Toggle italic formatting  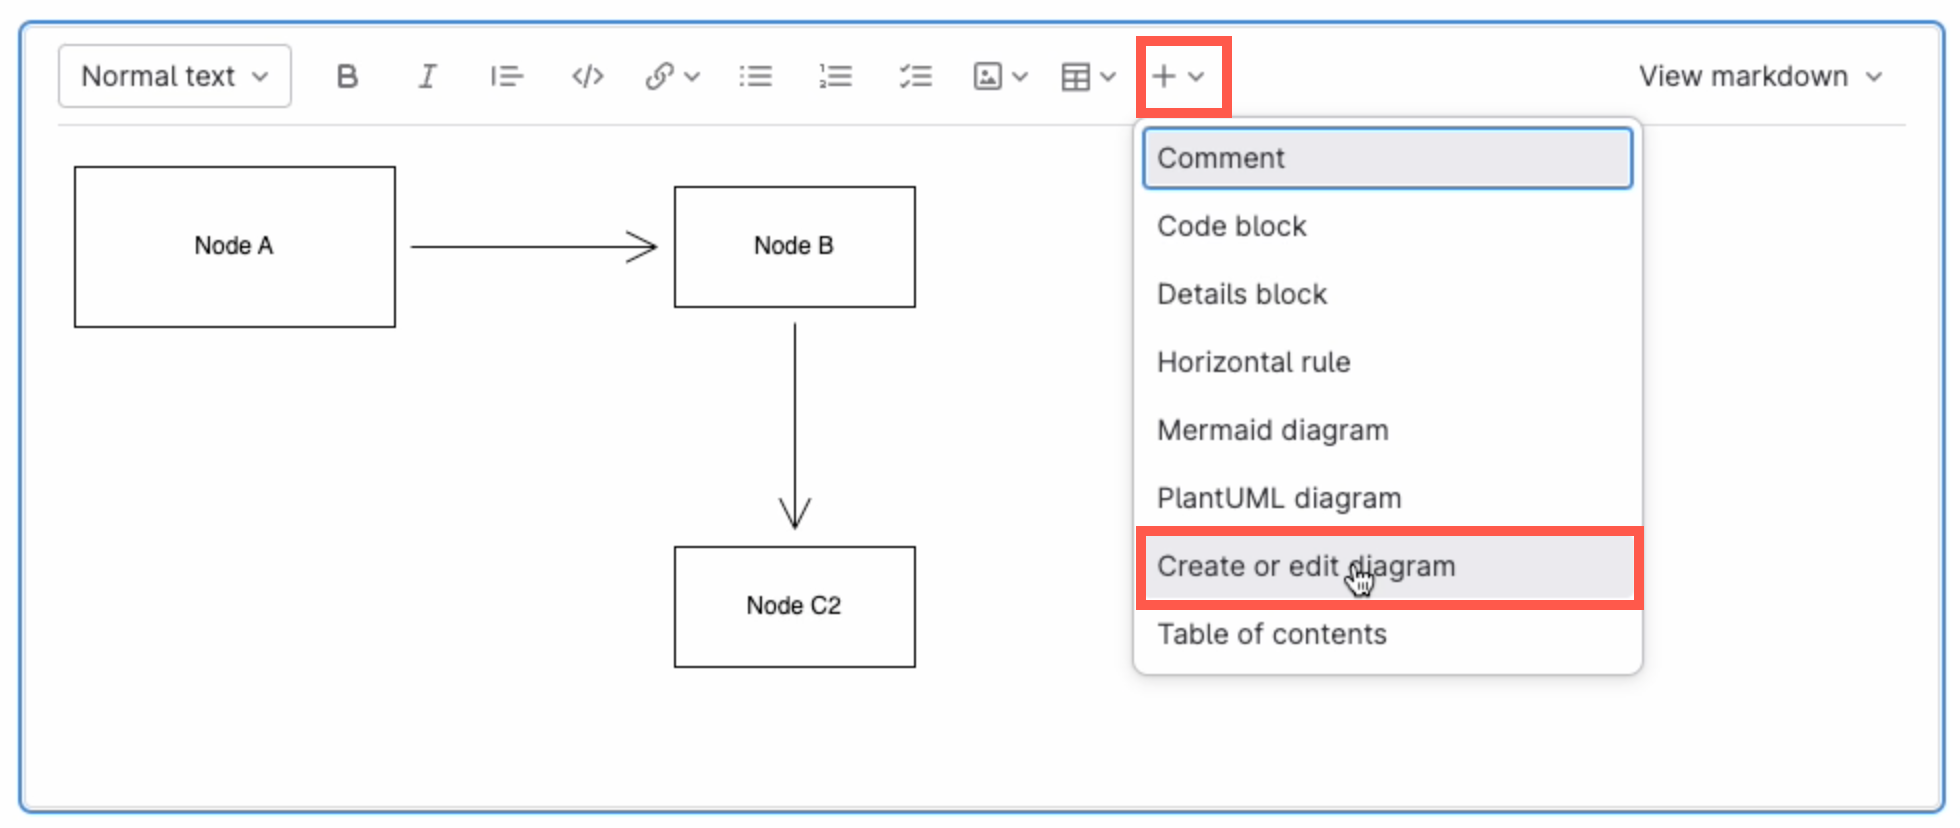click(426, 75)
